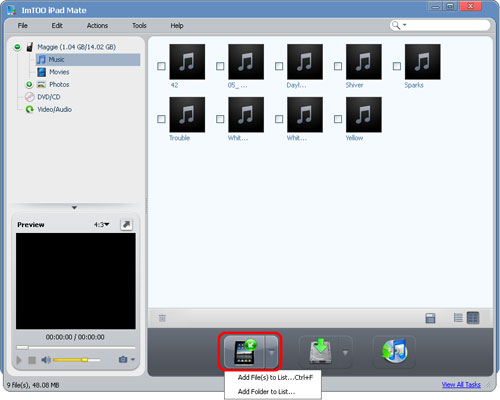Pop out the preview window icon
This screenshot has width=500, height=400.
tap(126, 225)
